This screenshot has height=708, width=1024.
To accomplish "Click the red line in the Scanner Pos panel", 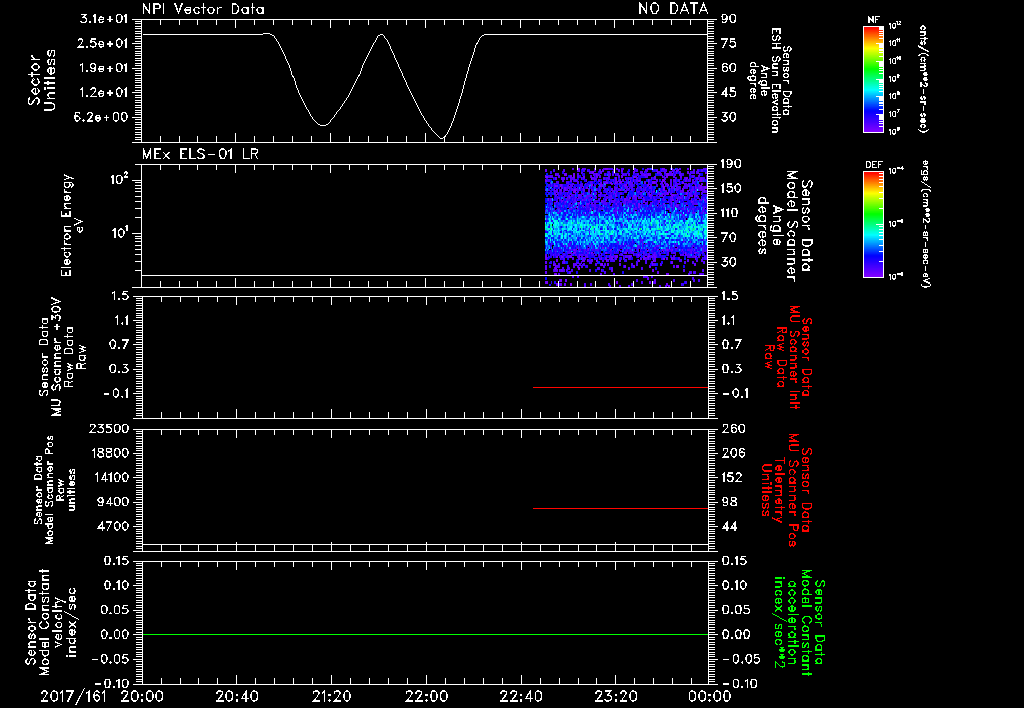I will [x=620, y=508].
